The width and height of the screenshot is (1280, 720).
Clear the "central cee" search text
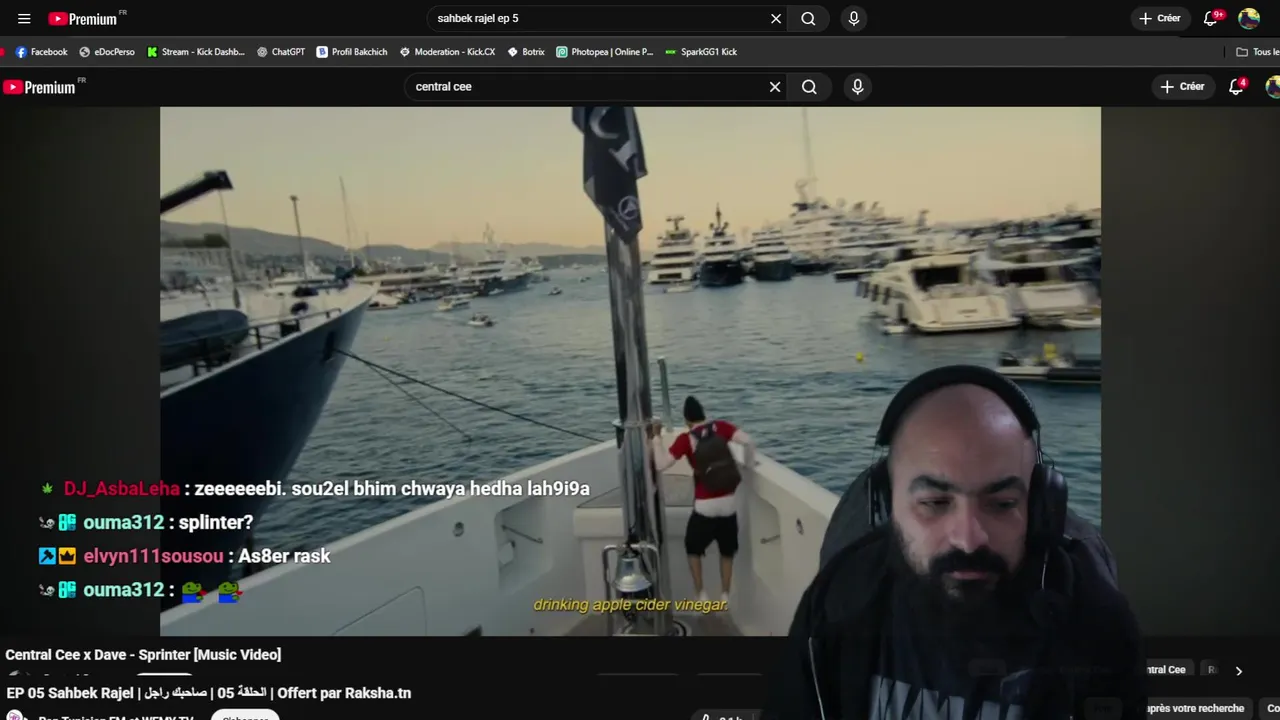(x=775, y=87)
